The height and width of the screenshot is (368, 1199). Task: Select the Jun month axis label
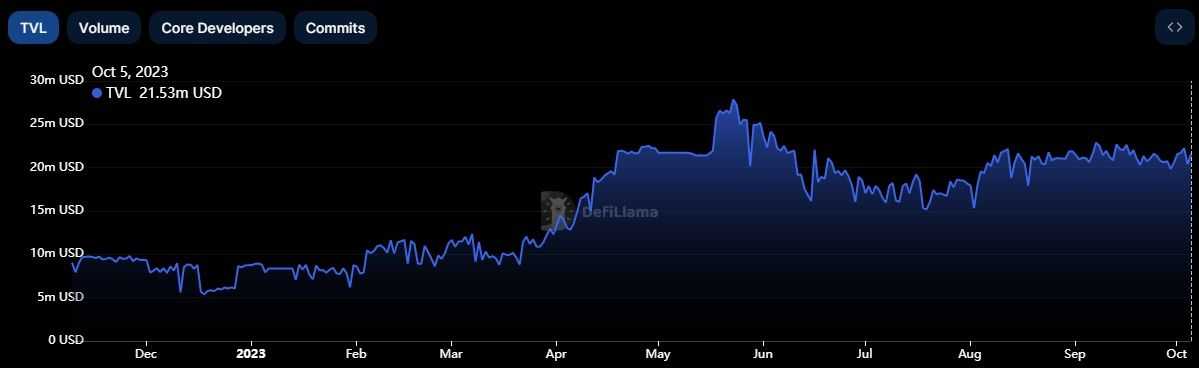coord(762,354)
